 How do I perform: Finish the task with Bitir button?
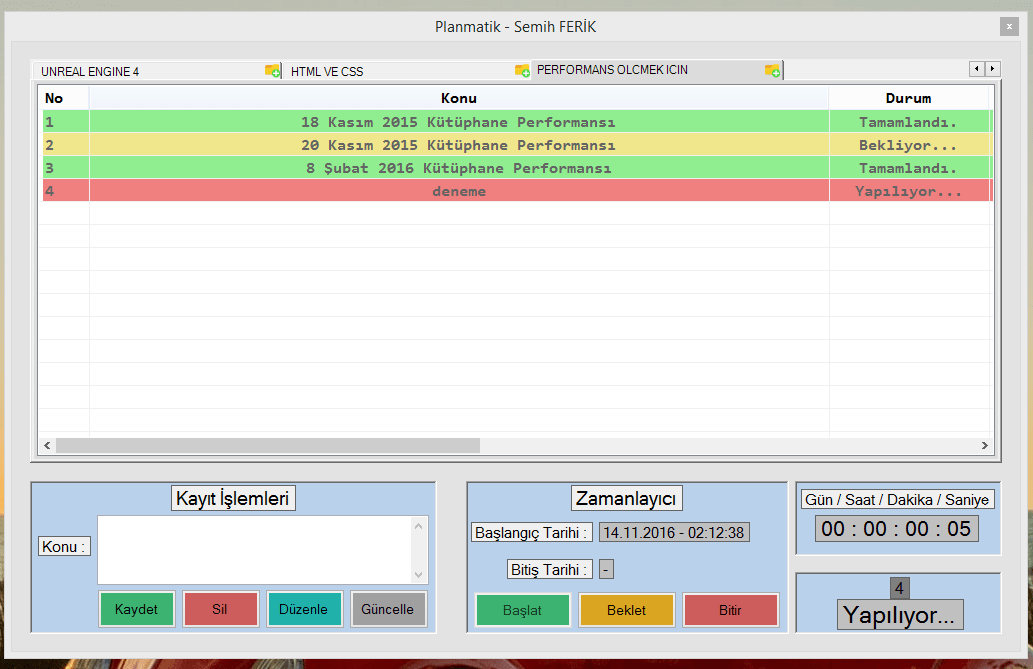tap(731, 610)
